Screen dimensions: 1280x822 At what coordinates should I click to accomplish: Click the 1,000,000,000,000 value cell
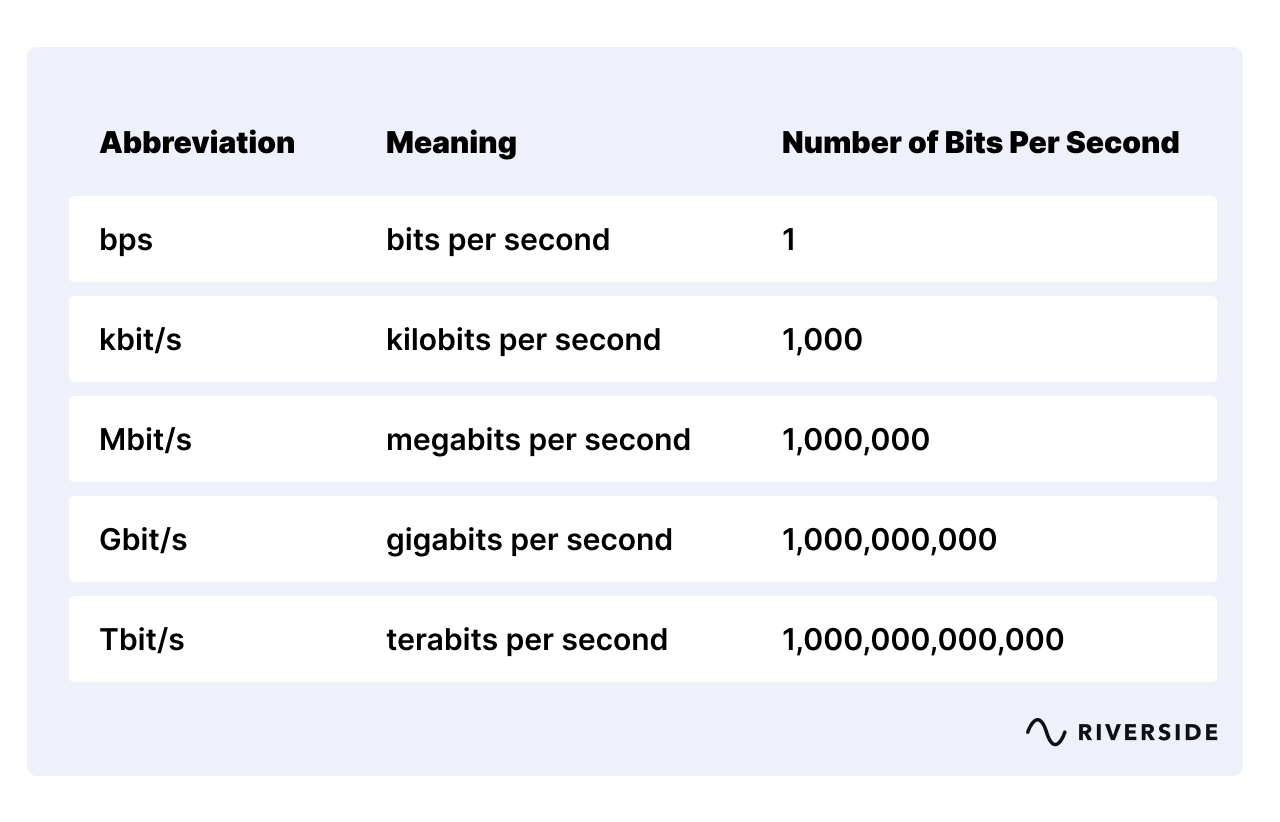click(923, 640)
